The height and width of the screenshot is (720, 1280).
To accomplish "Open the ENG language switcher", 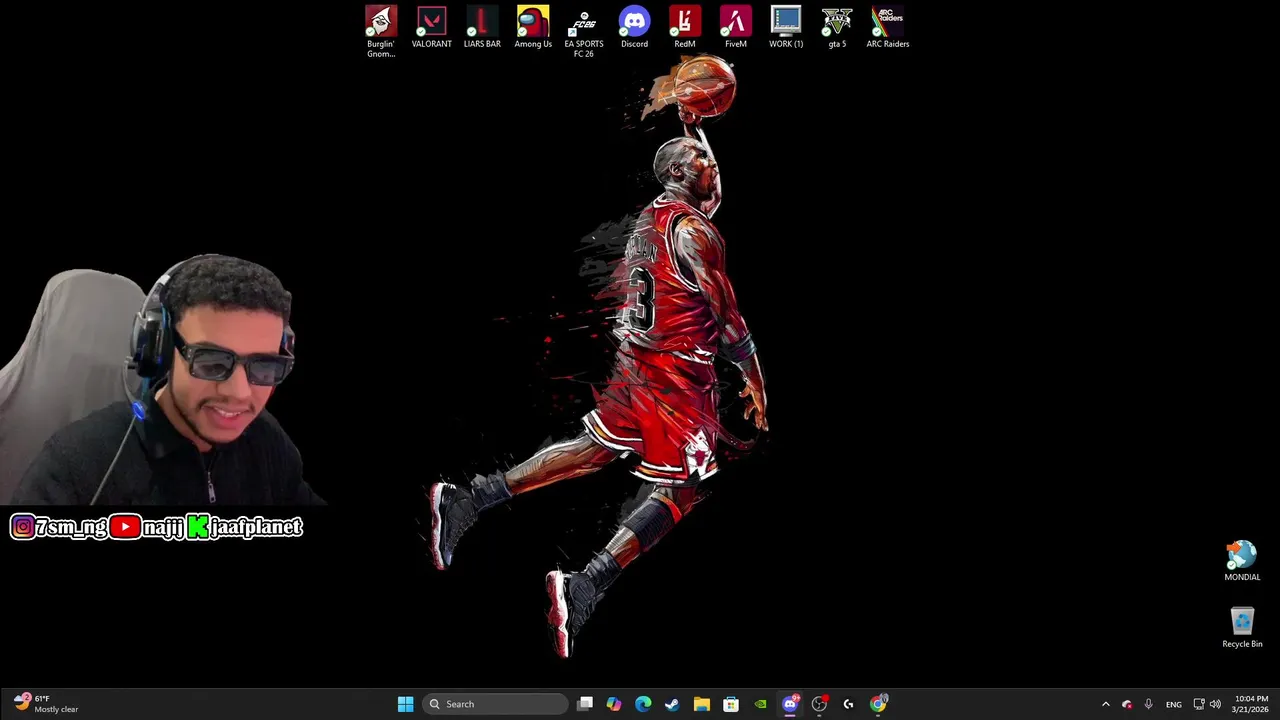I will pyautogui.click(x=1174, y=704).
